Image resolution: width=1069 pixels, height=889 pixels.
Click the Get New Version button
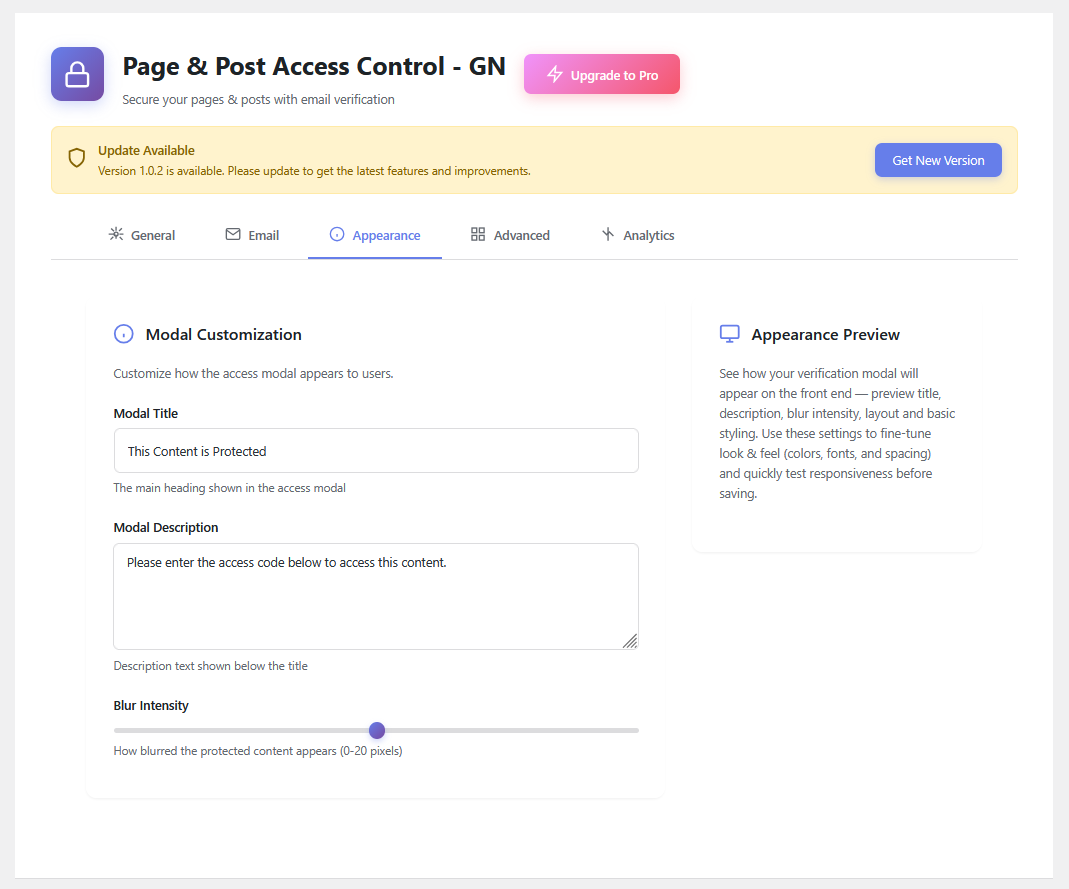click(x=938, y=160)
